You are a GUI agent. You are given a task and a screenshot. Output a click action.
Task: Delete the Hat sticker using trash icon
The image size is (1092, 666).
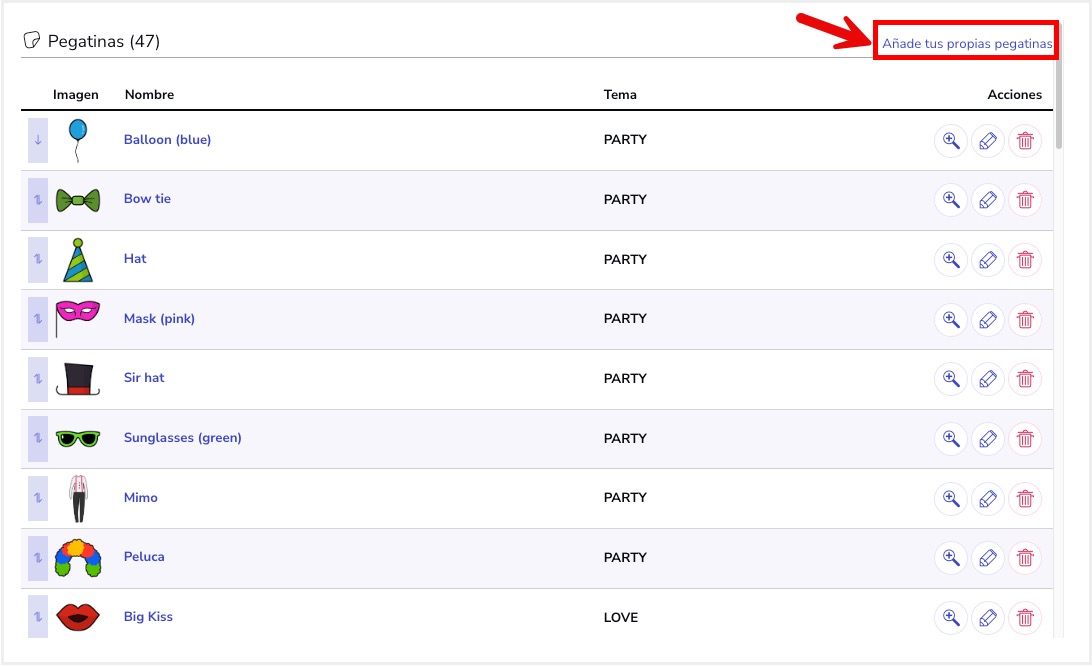click(1025, 261)
